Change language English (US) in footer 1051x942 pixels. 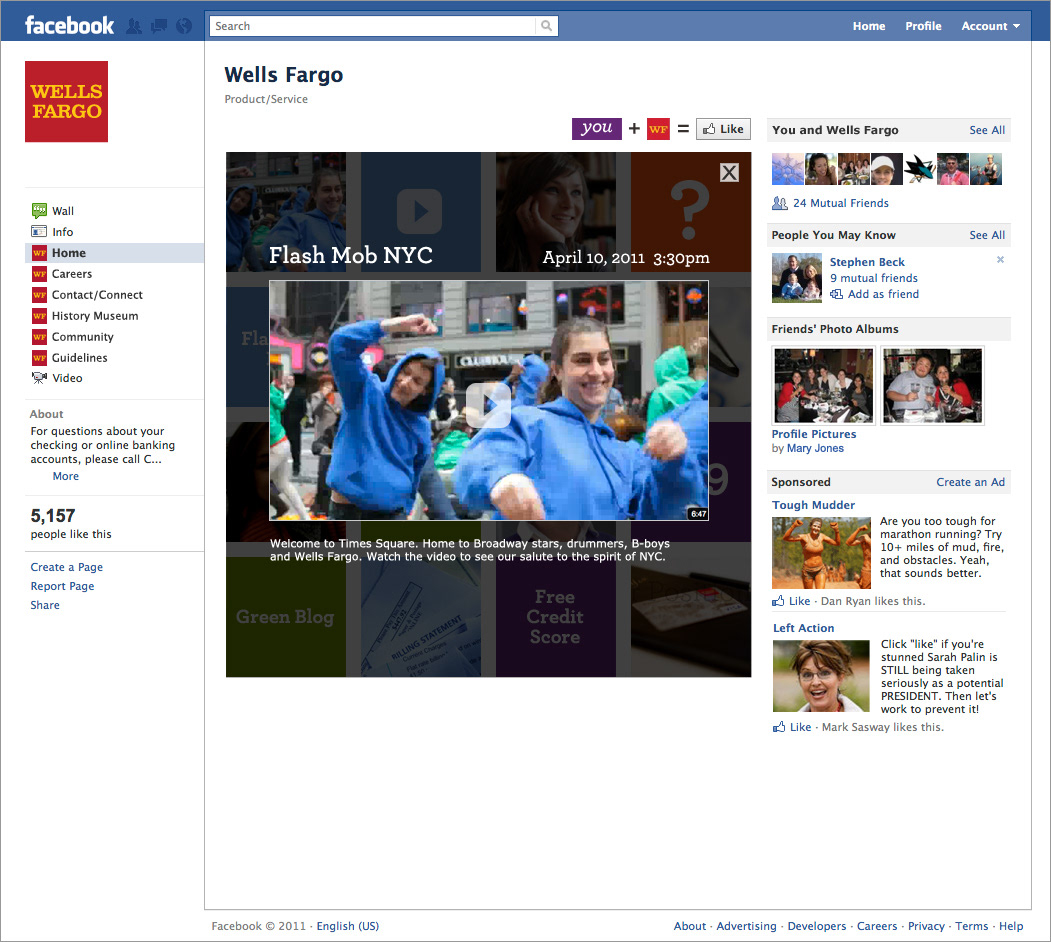pyautogui.click(x=347, y=926)
